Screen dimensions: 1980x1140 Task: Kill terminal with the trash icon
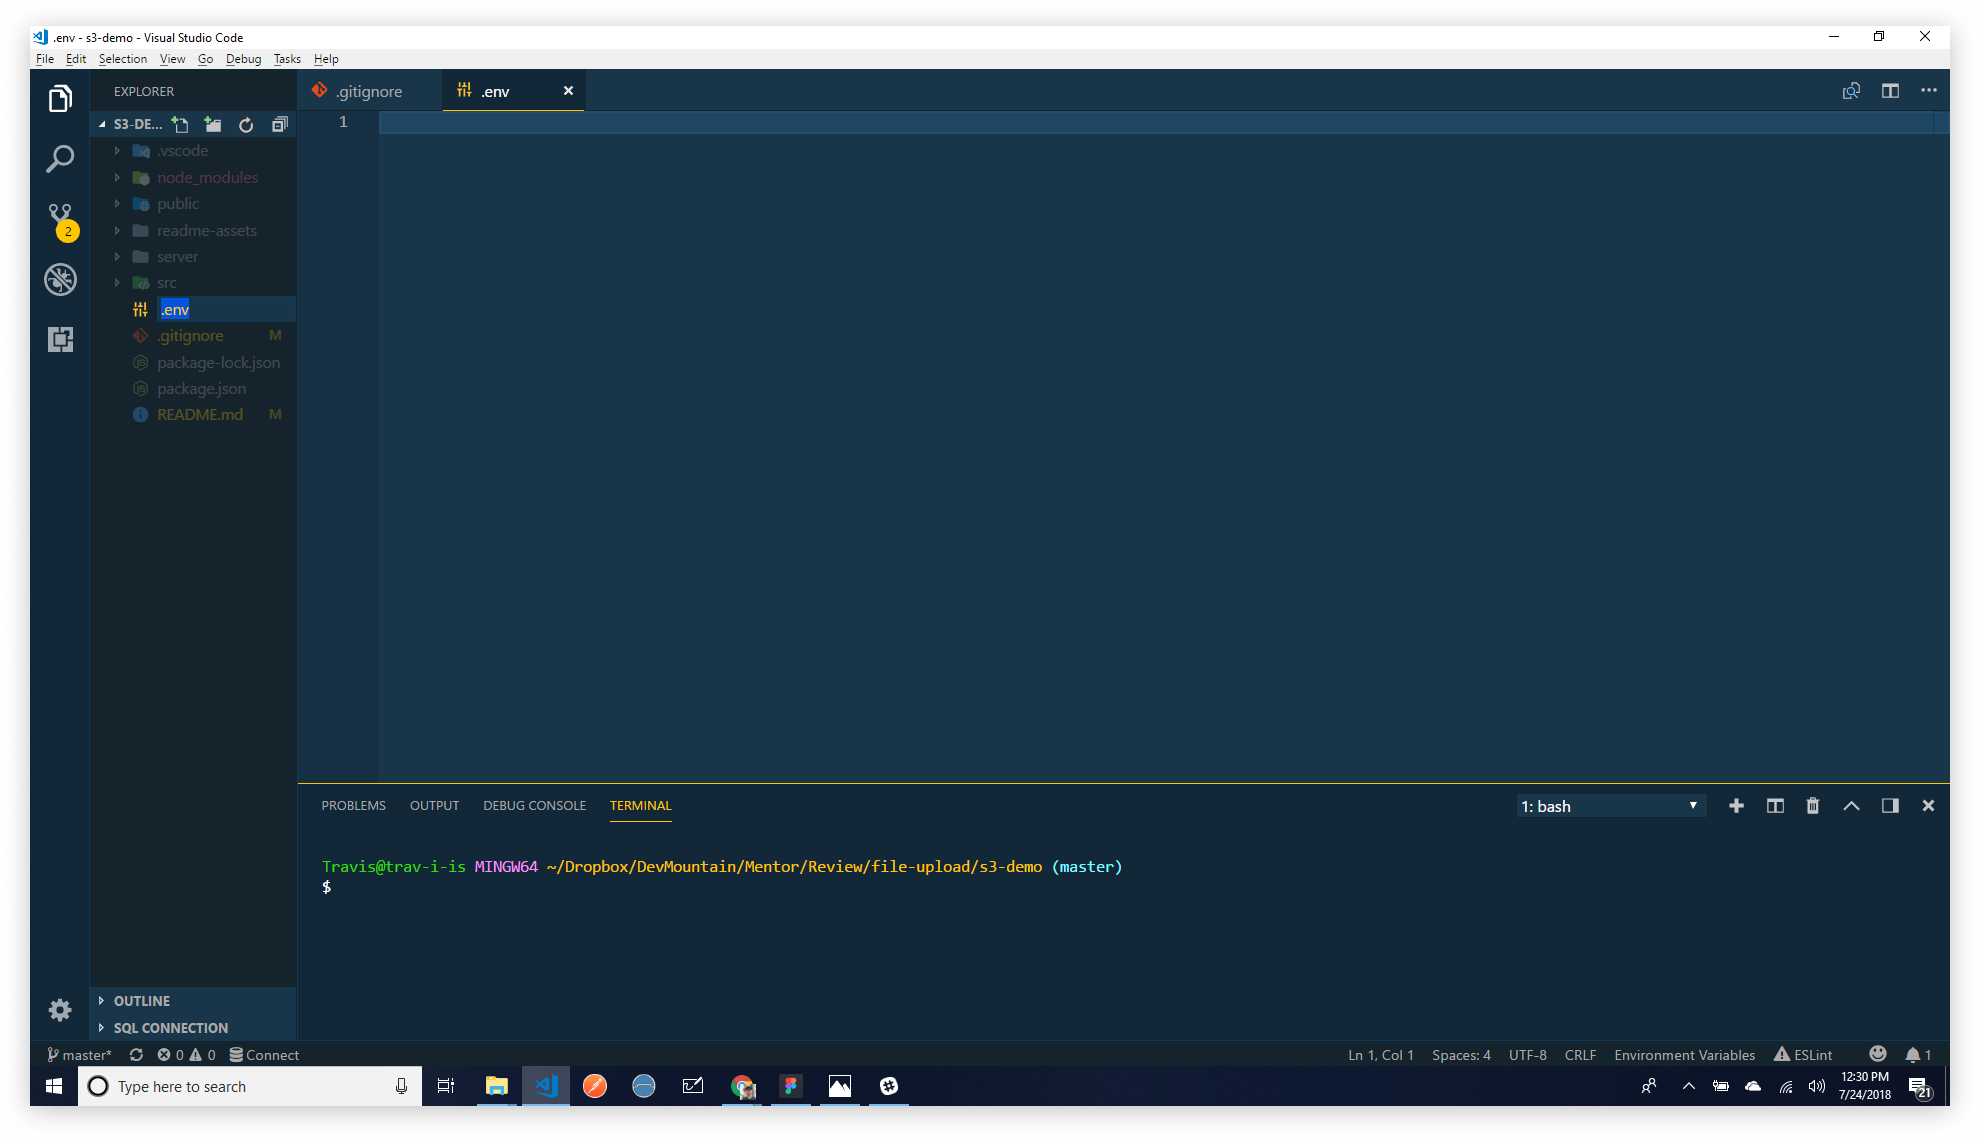pyautogui.click(x=1812, y=806)
